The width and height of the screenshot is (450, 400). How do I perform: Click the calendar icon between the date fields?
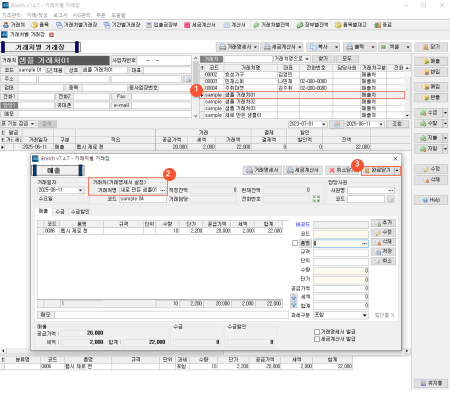(337, 124)
